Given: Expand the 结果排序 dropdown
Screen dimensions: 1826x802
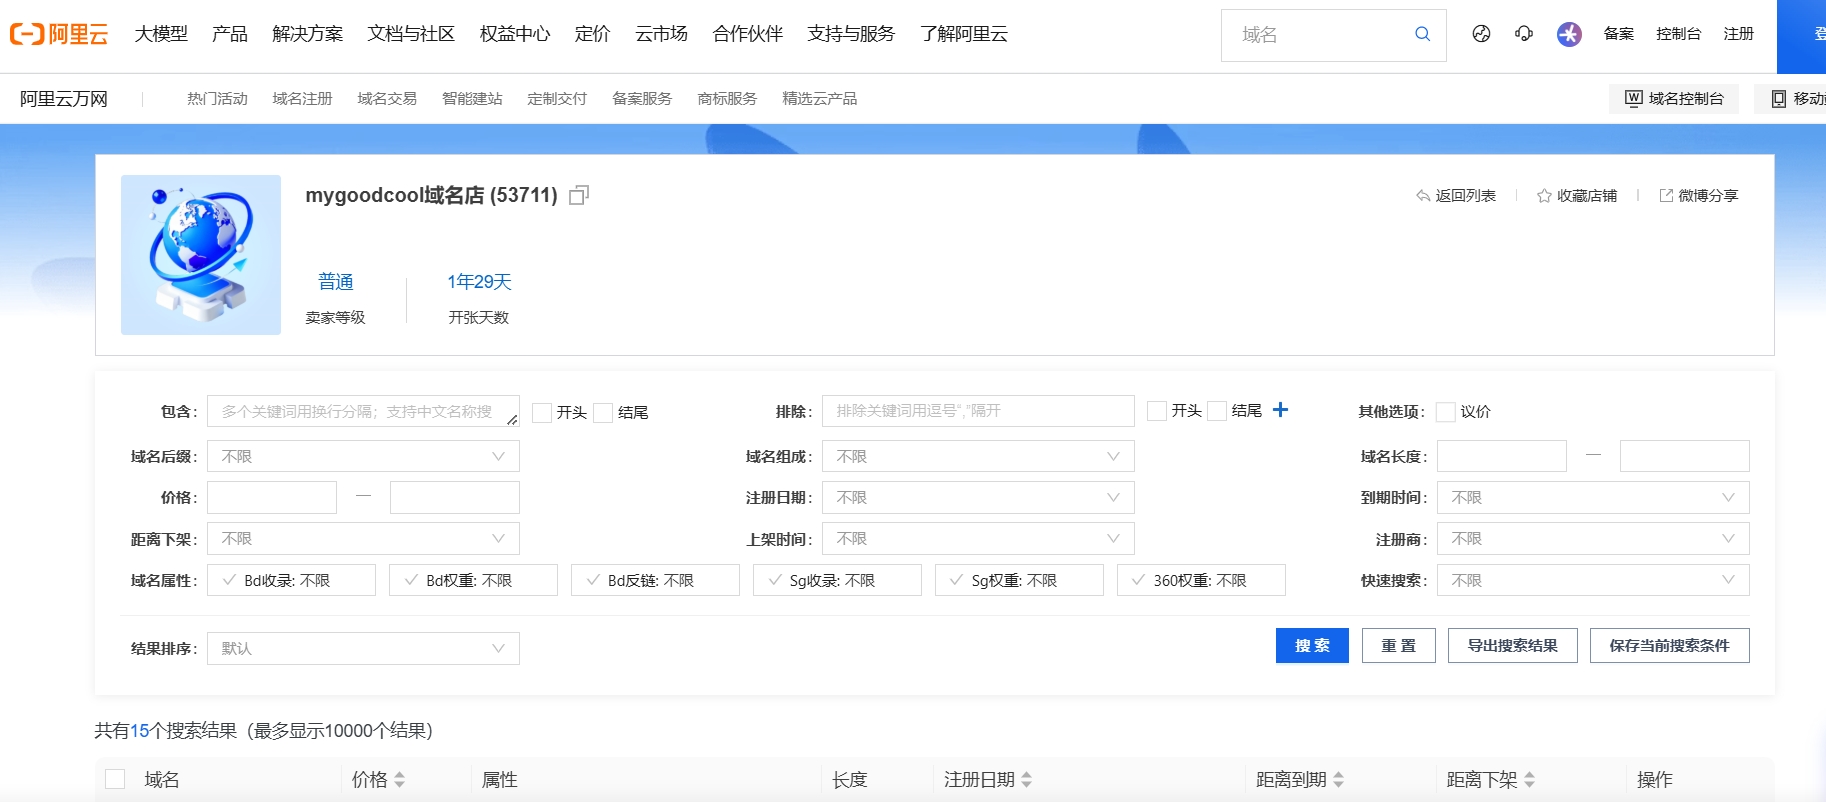Looking at the screenshot, I should coord(363,648).
